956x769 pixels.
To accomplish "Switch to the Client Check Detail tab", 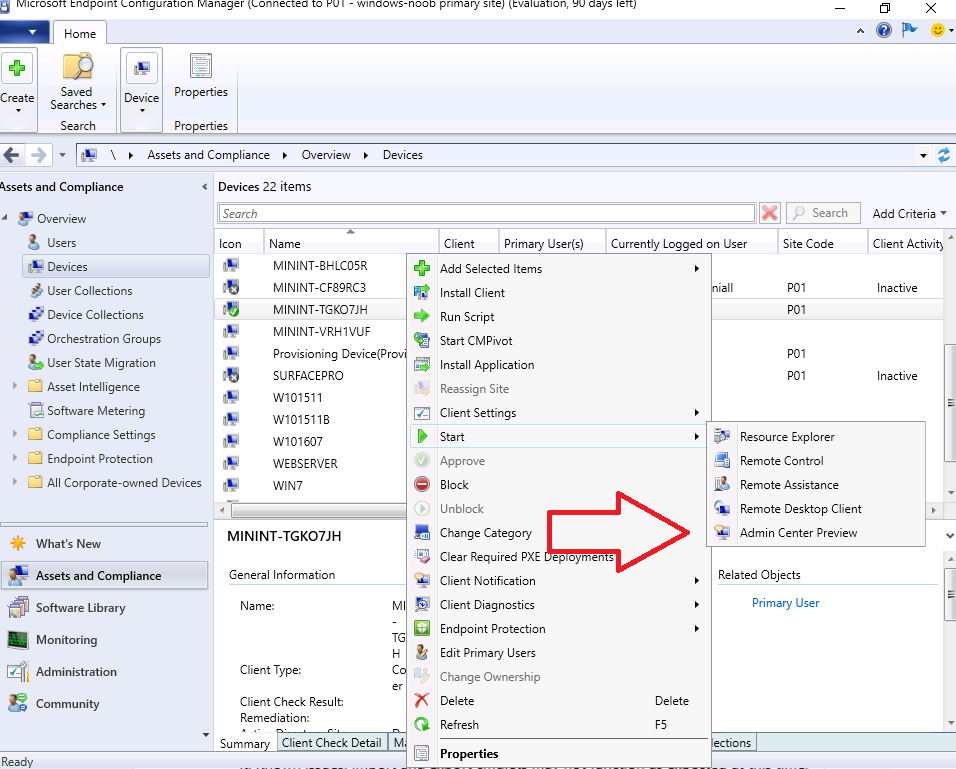I will [x=332, y=743].
